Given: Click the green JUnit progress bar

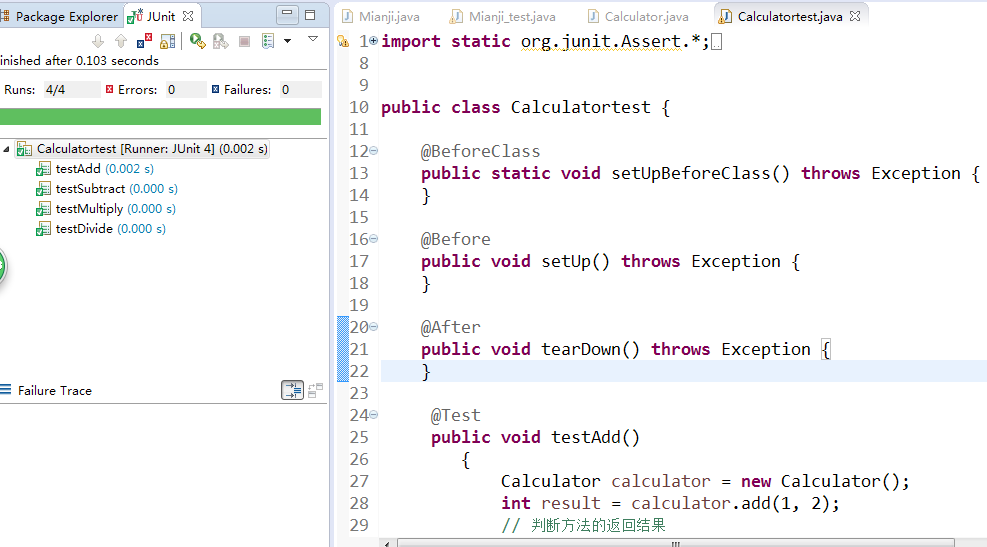Looking at the screenshot, I should pyautogui.click(x=161, y=116).
